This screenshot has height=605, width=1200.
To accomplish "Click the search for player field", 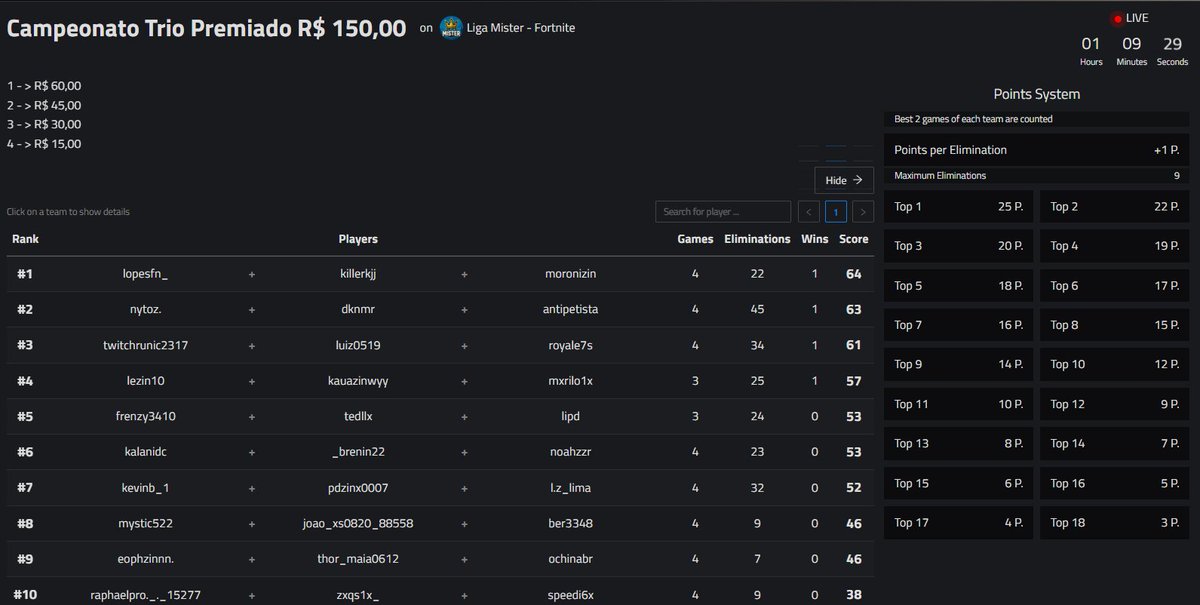I will 722,211.
